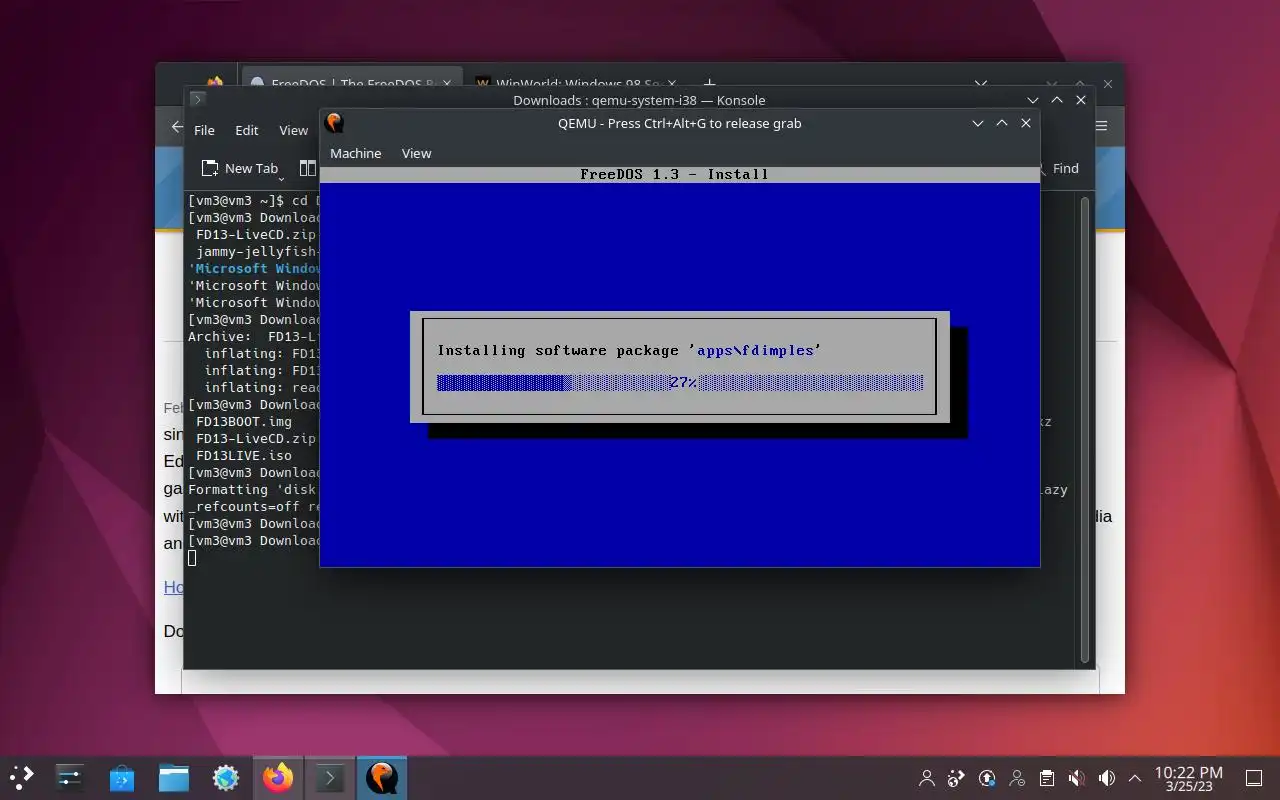Click New Tab in Konsole toolbar
This screenshot has height=800, width=1280.
(239, 168)
